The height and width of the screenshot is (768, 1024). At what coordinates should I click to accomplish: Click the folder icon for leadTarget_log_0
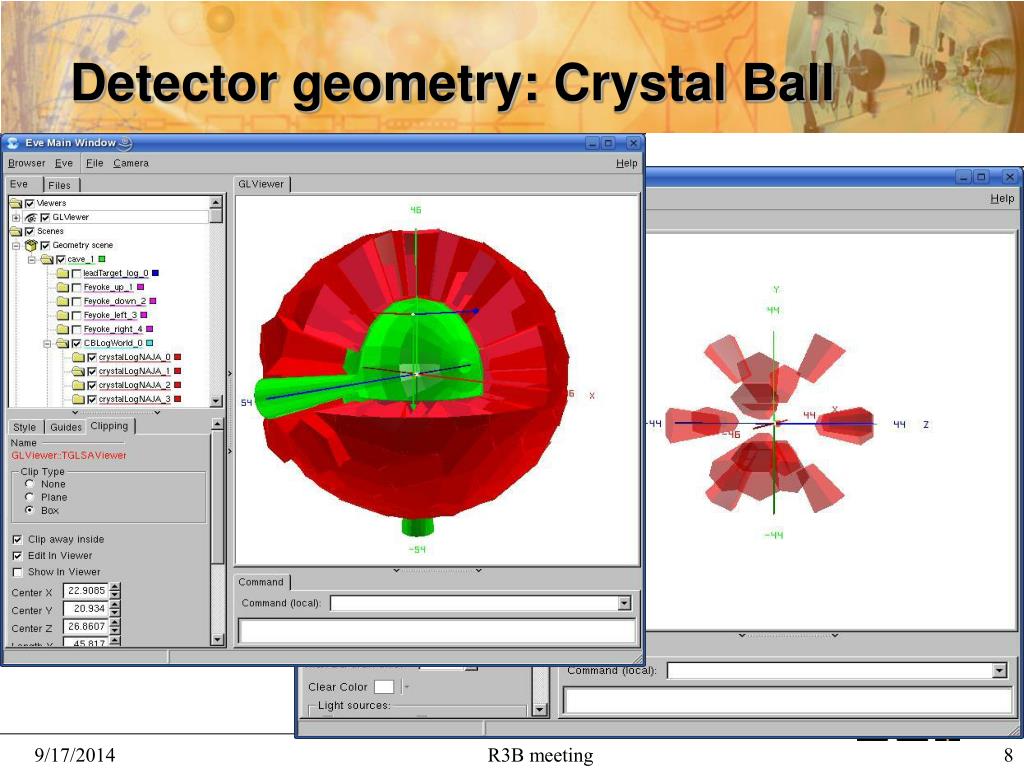pos(62,273)
